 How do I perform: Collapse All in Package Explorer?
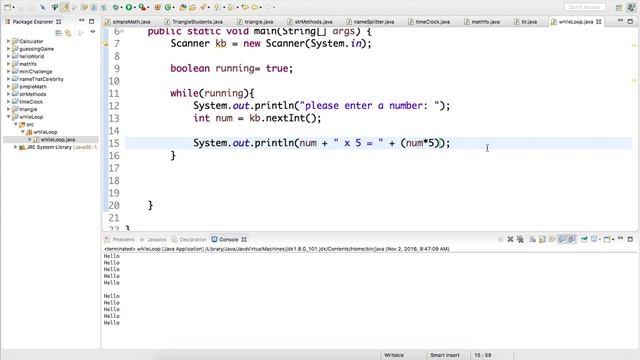(x=58, y=33)
